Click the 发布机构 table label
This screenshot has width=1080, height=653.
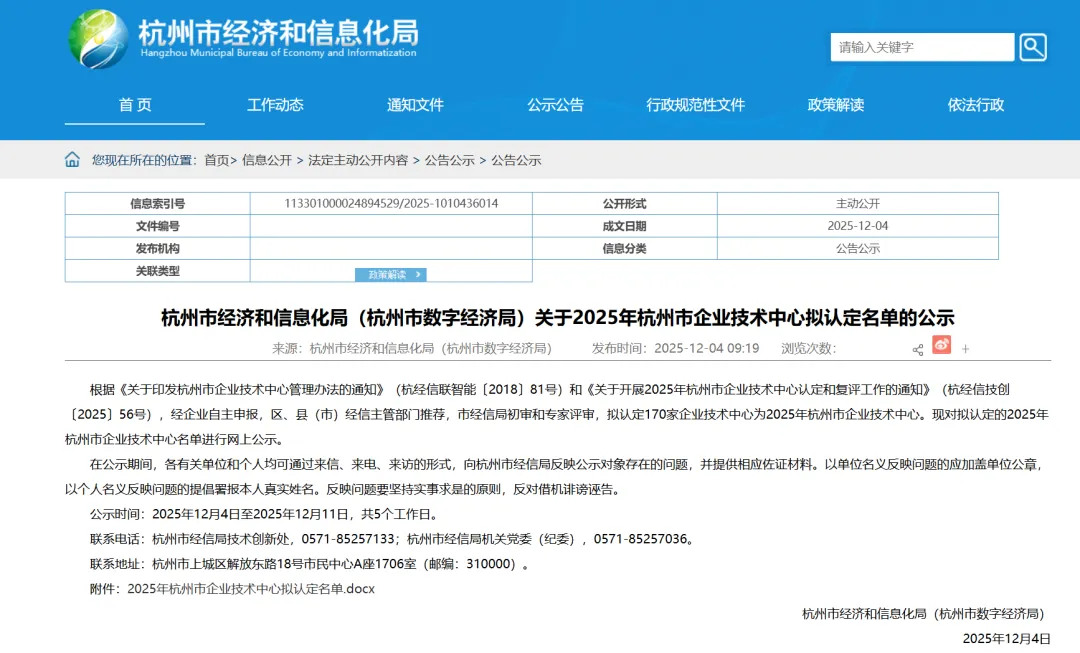[x=158, y=249]
